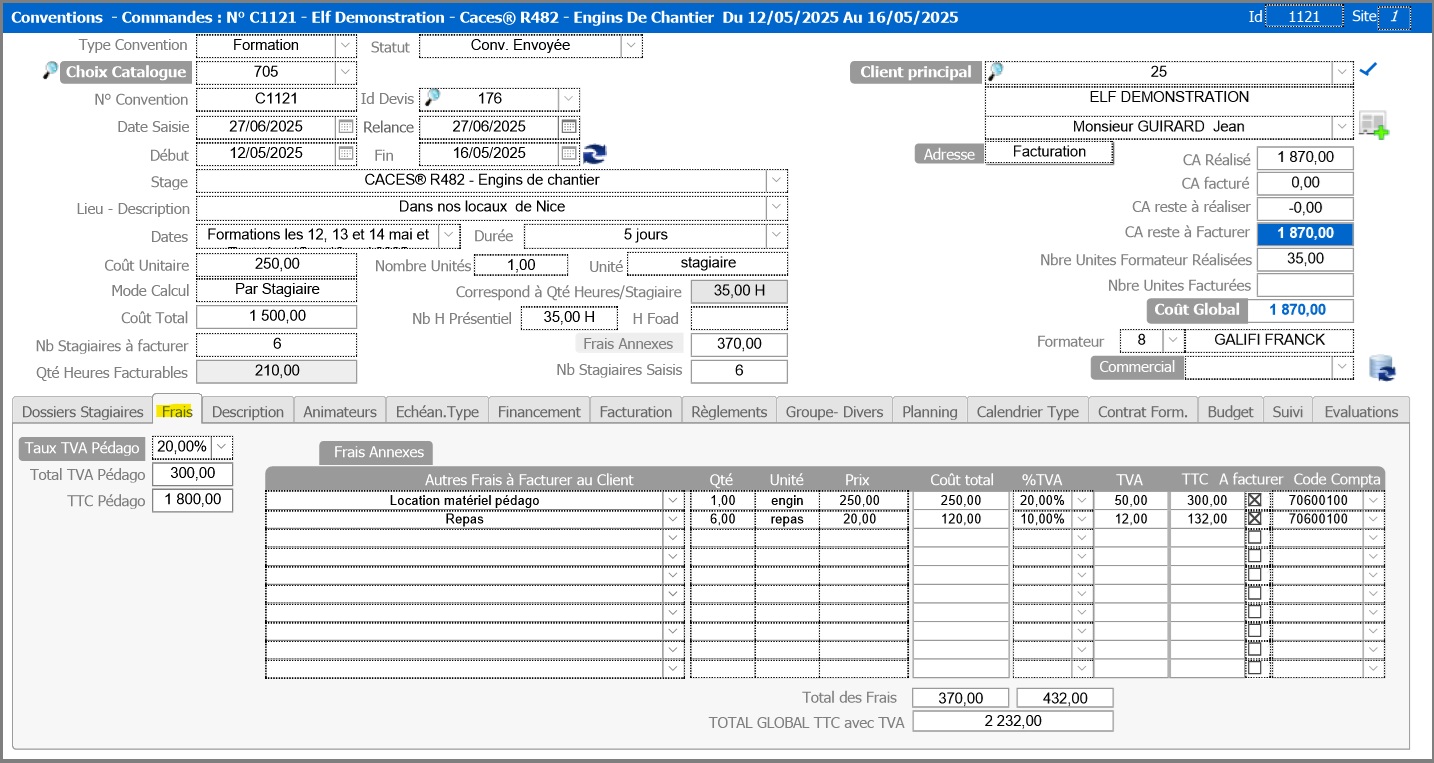Show the Planning tab
Image resolution: width=1434 pixels, height=763 pixels.
[x=930, y=411]
